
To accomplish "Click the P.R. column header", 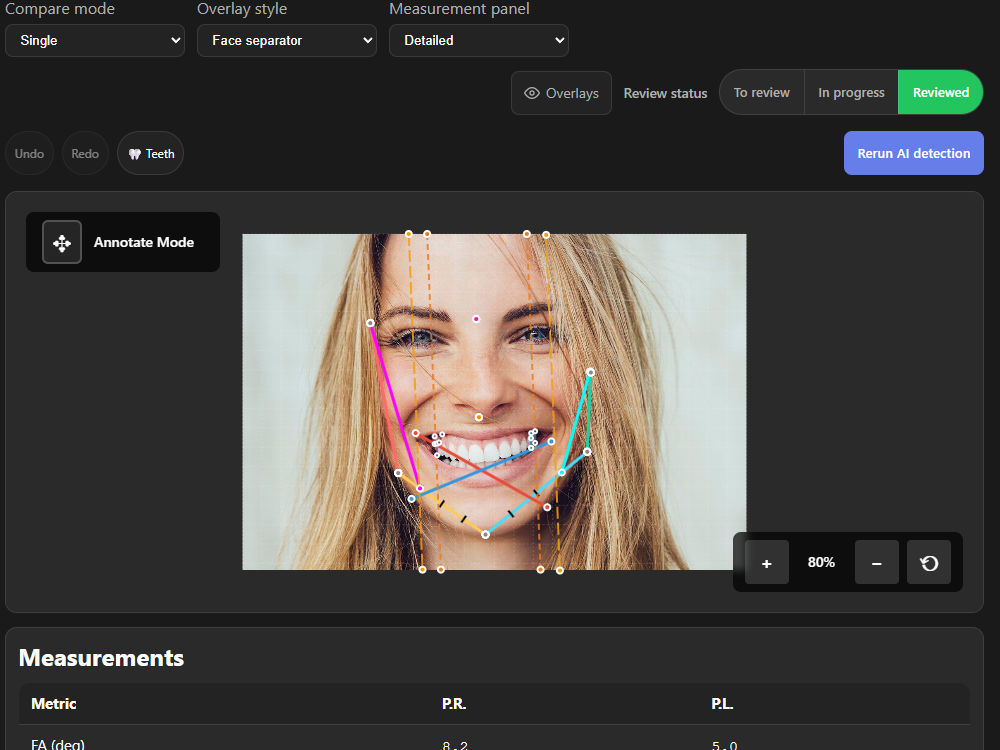I will point(454,704).
